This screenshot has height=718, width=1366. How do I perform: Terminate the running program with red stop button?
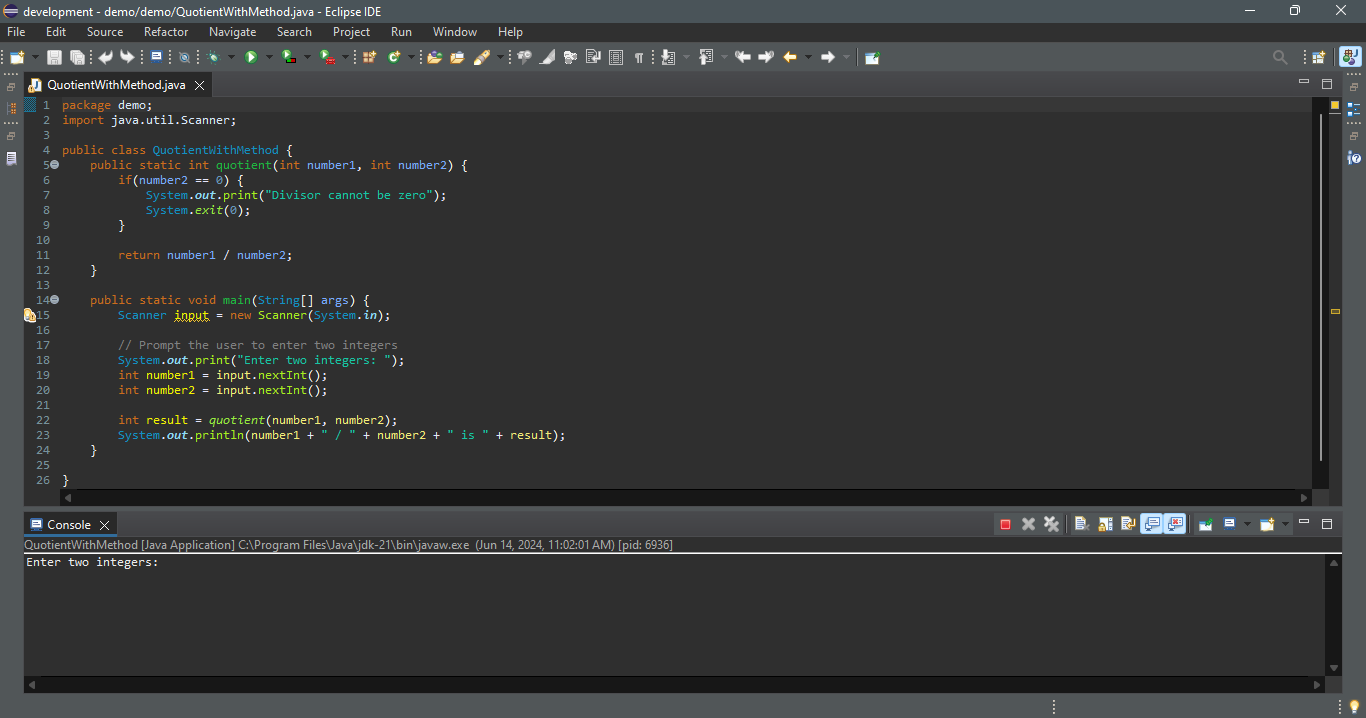click(x=1005, y=524)
